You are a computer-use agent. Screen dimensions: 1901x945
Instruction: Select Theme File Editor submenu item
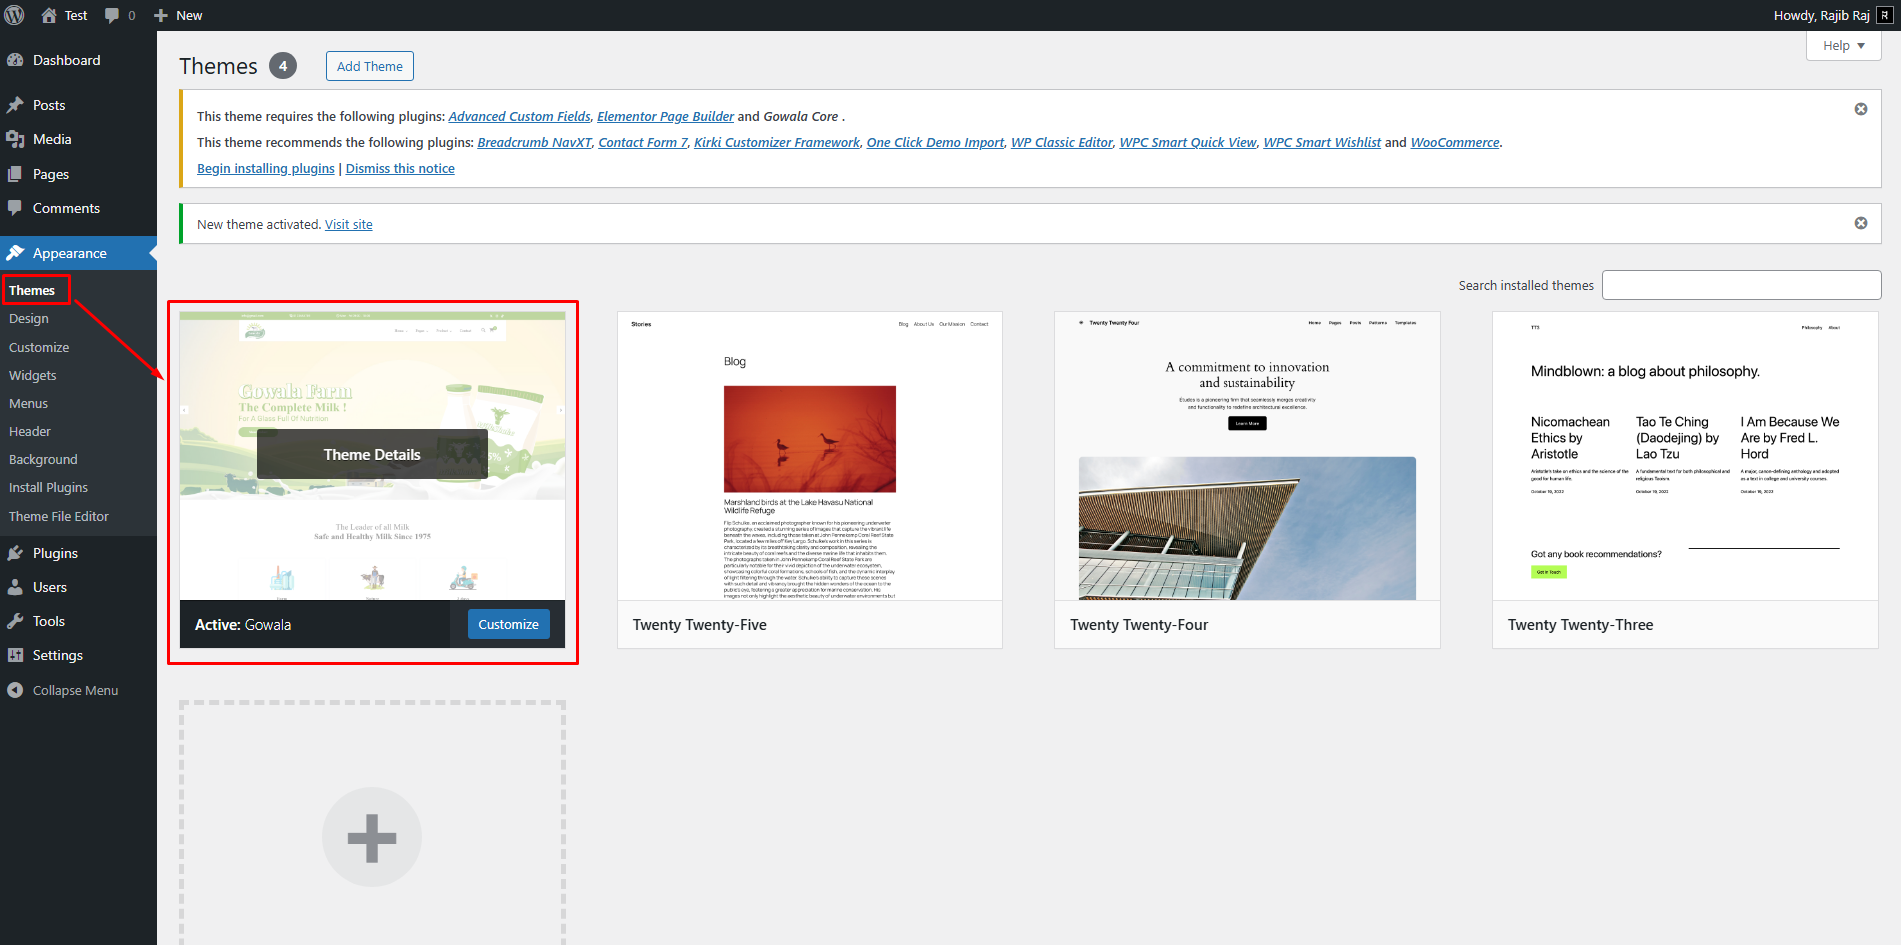(59, 516)
